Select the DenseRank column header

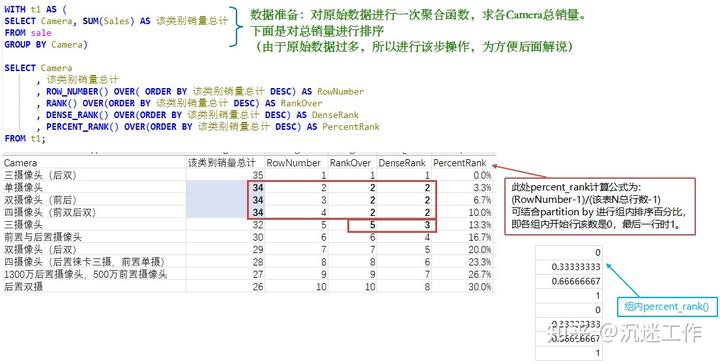(x=404, y=163)
